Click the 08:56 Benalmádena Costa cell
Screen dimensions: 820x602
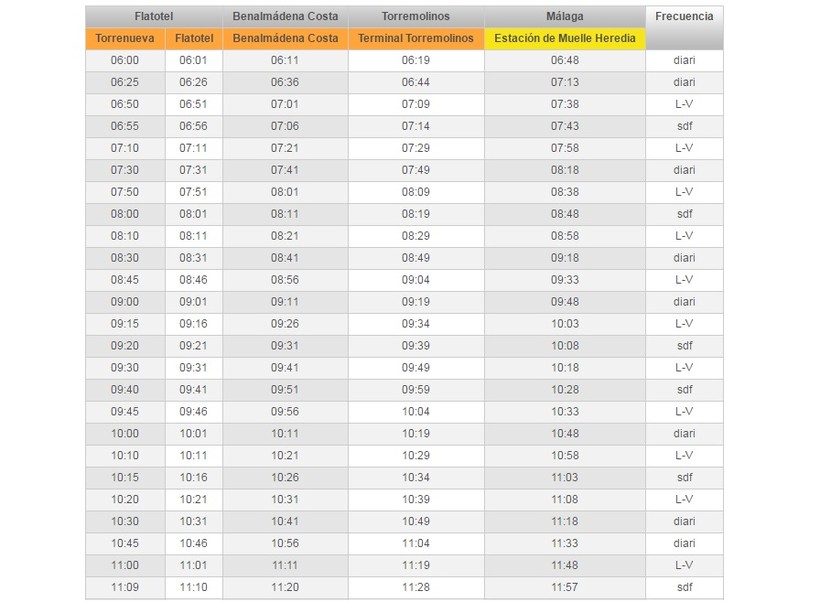[285, 280]
